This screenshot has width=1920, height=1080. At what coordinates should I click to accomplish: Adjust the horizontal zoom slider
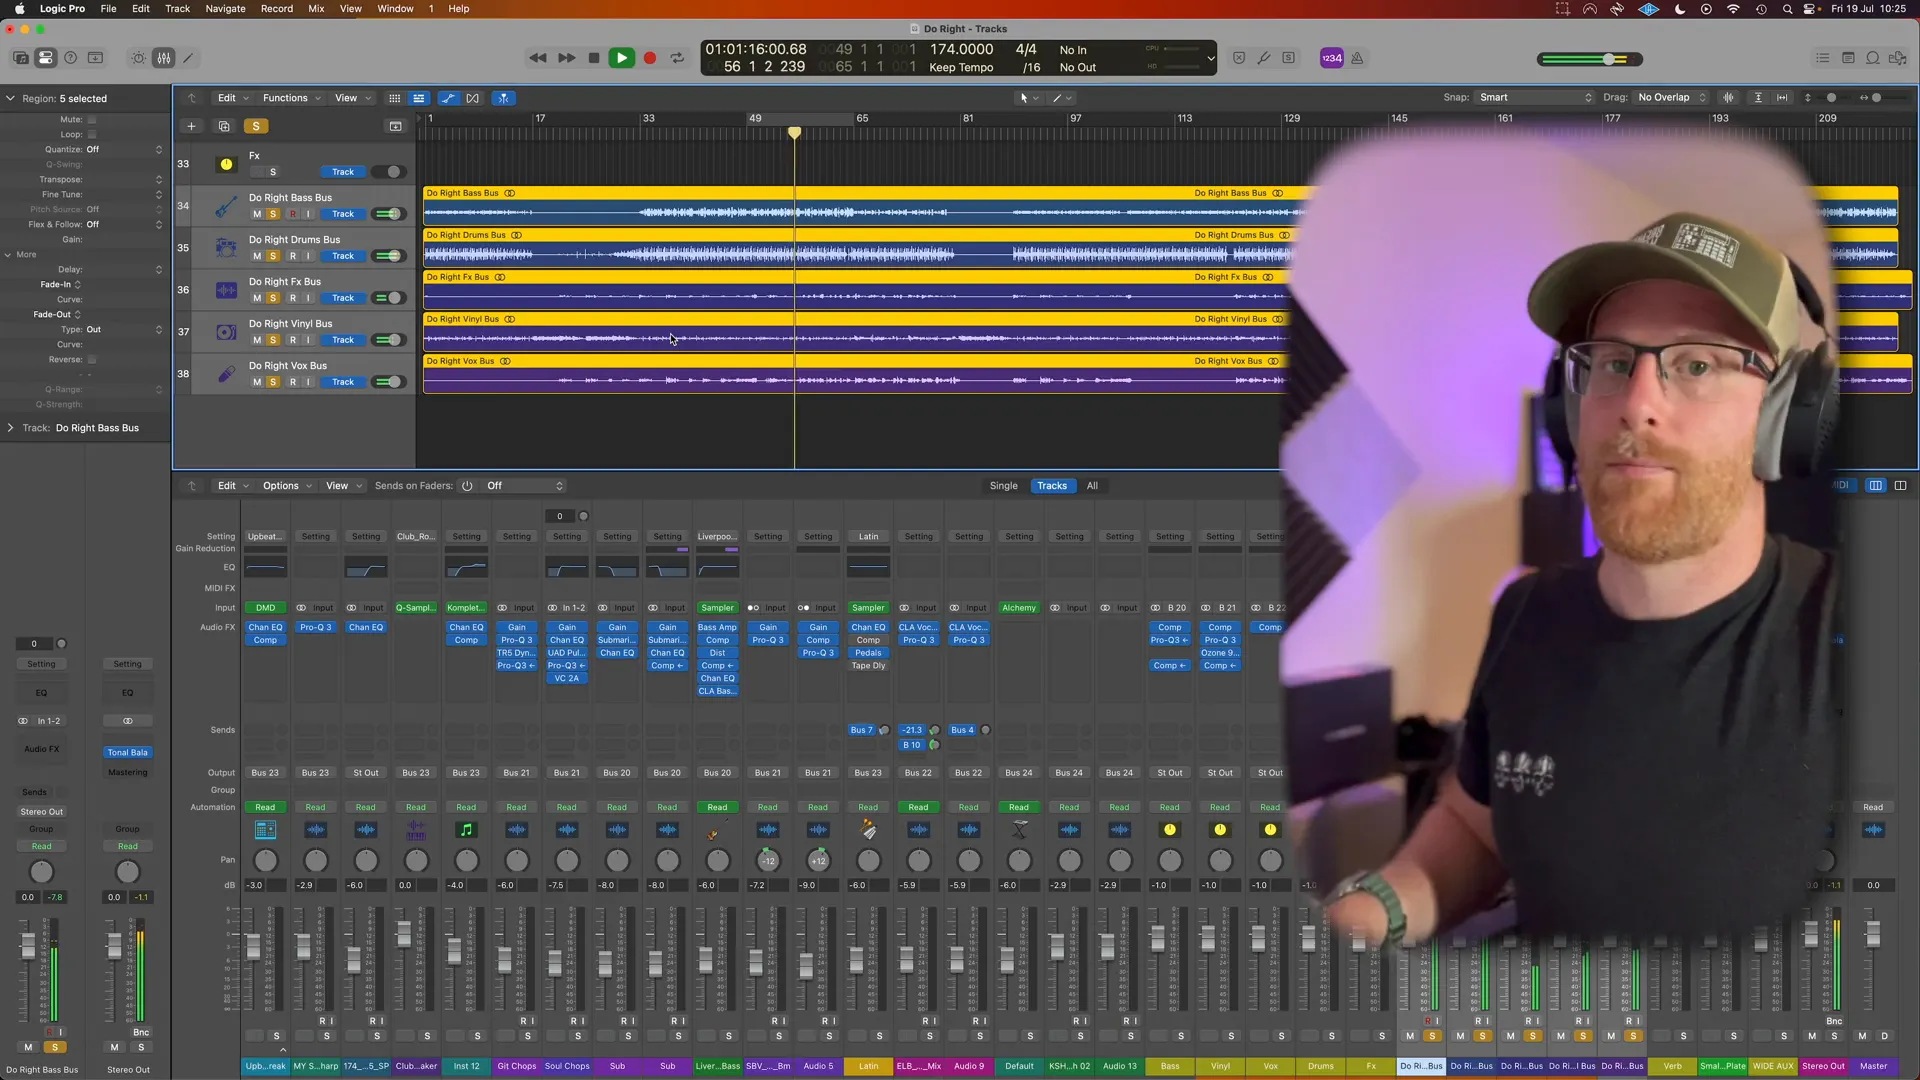click(1885, 97)
